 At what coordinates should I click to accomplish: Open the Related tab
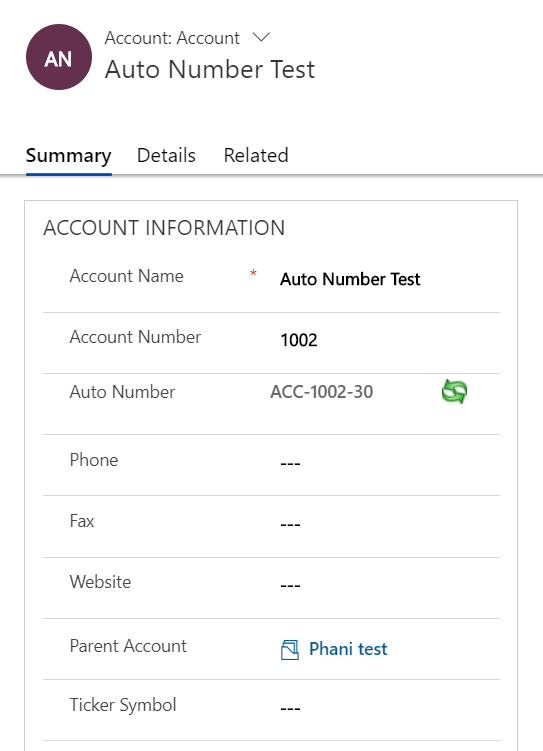(x=256, y=156)
